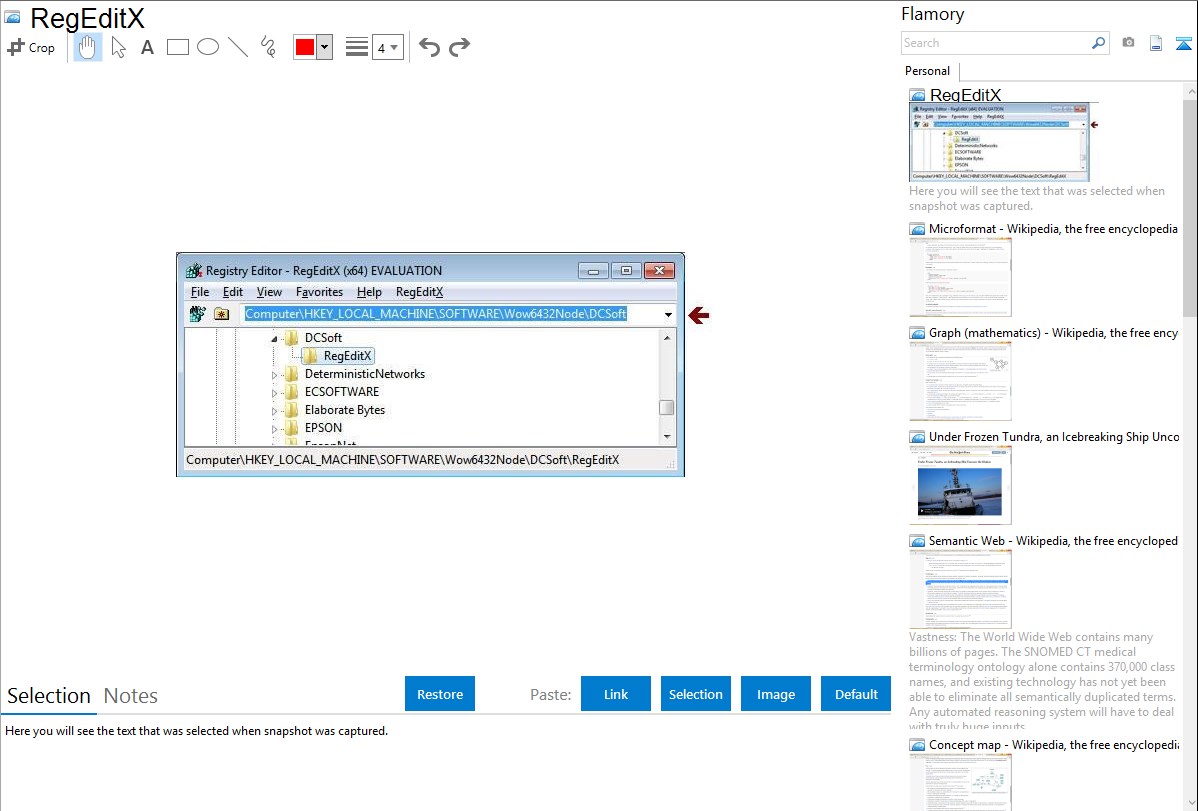Choose the freehand scribble tool
The width and height of the screenshot is (1198, 811).
268,47
